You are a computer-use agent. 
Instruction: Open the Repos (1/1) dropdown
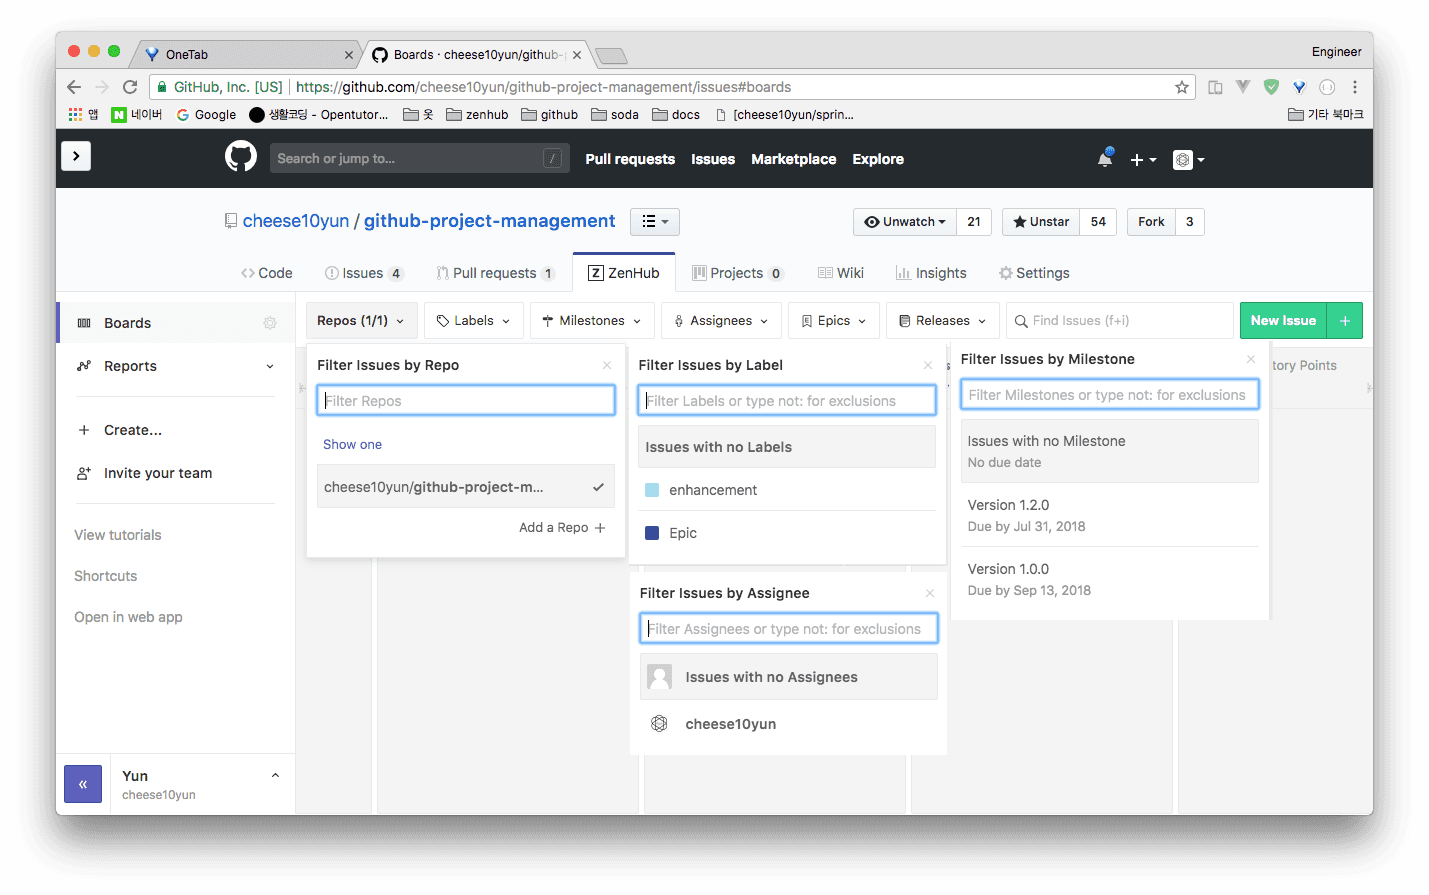361,321
